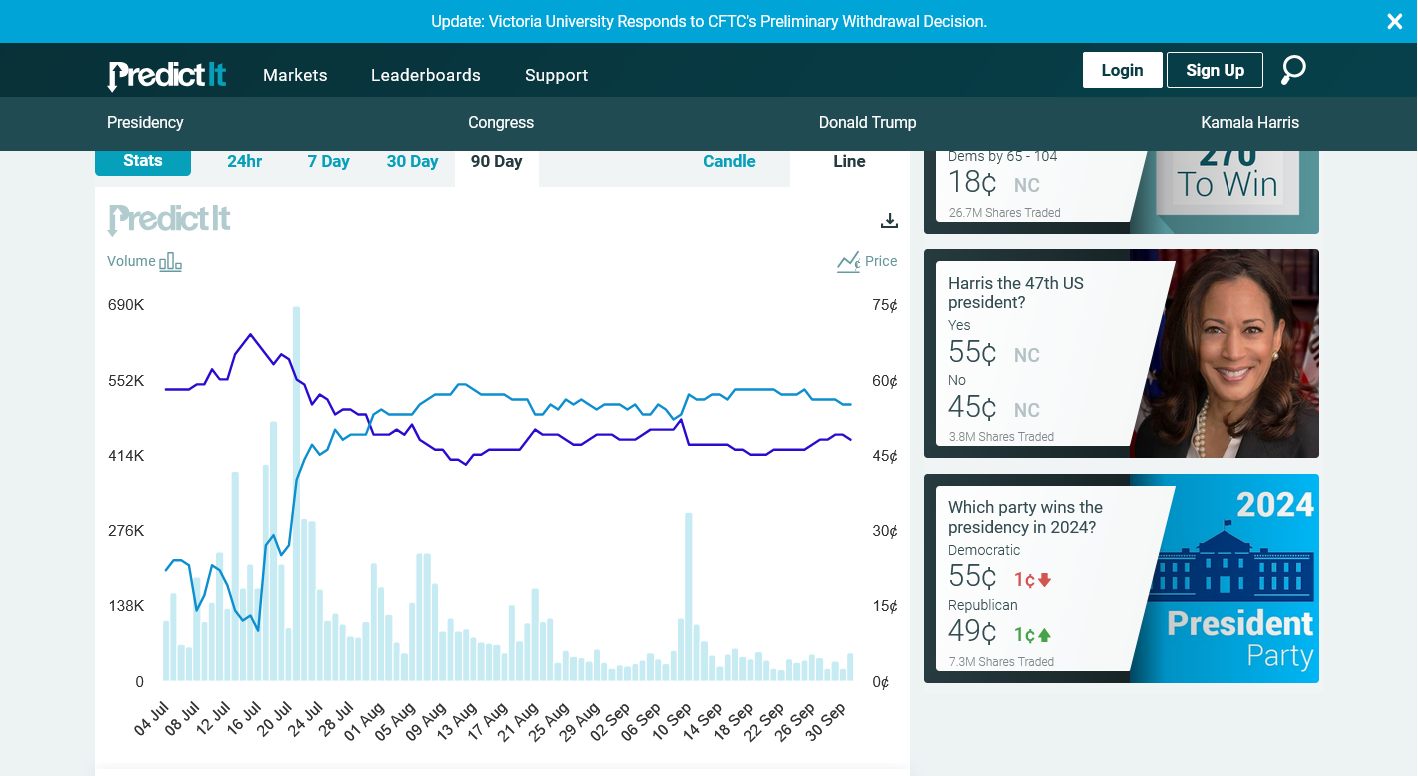Open the Leaderboards page

point(425,75)
